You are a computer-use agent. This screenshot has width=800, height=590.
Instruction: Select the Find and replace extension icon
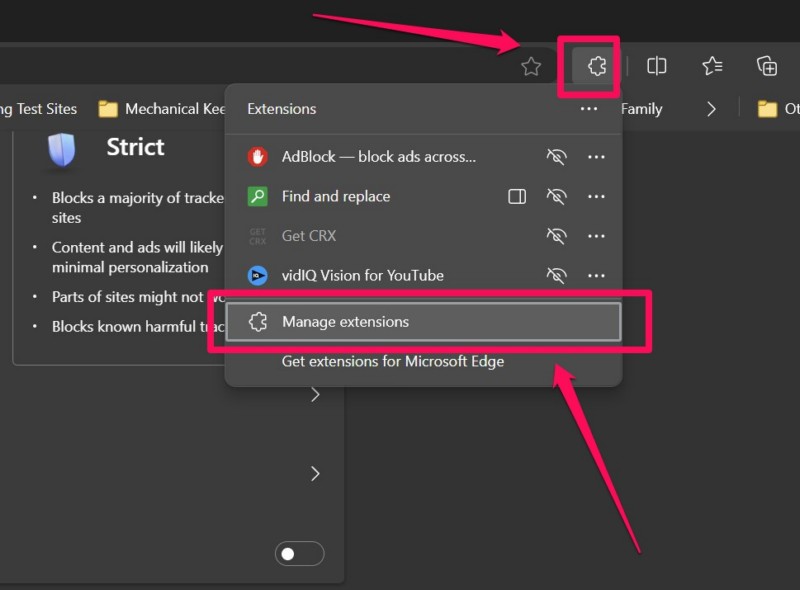(258, 196)
